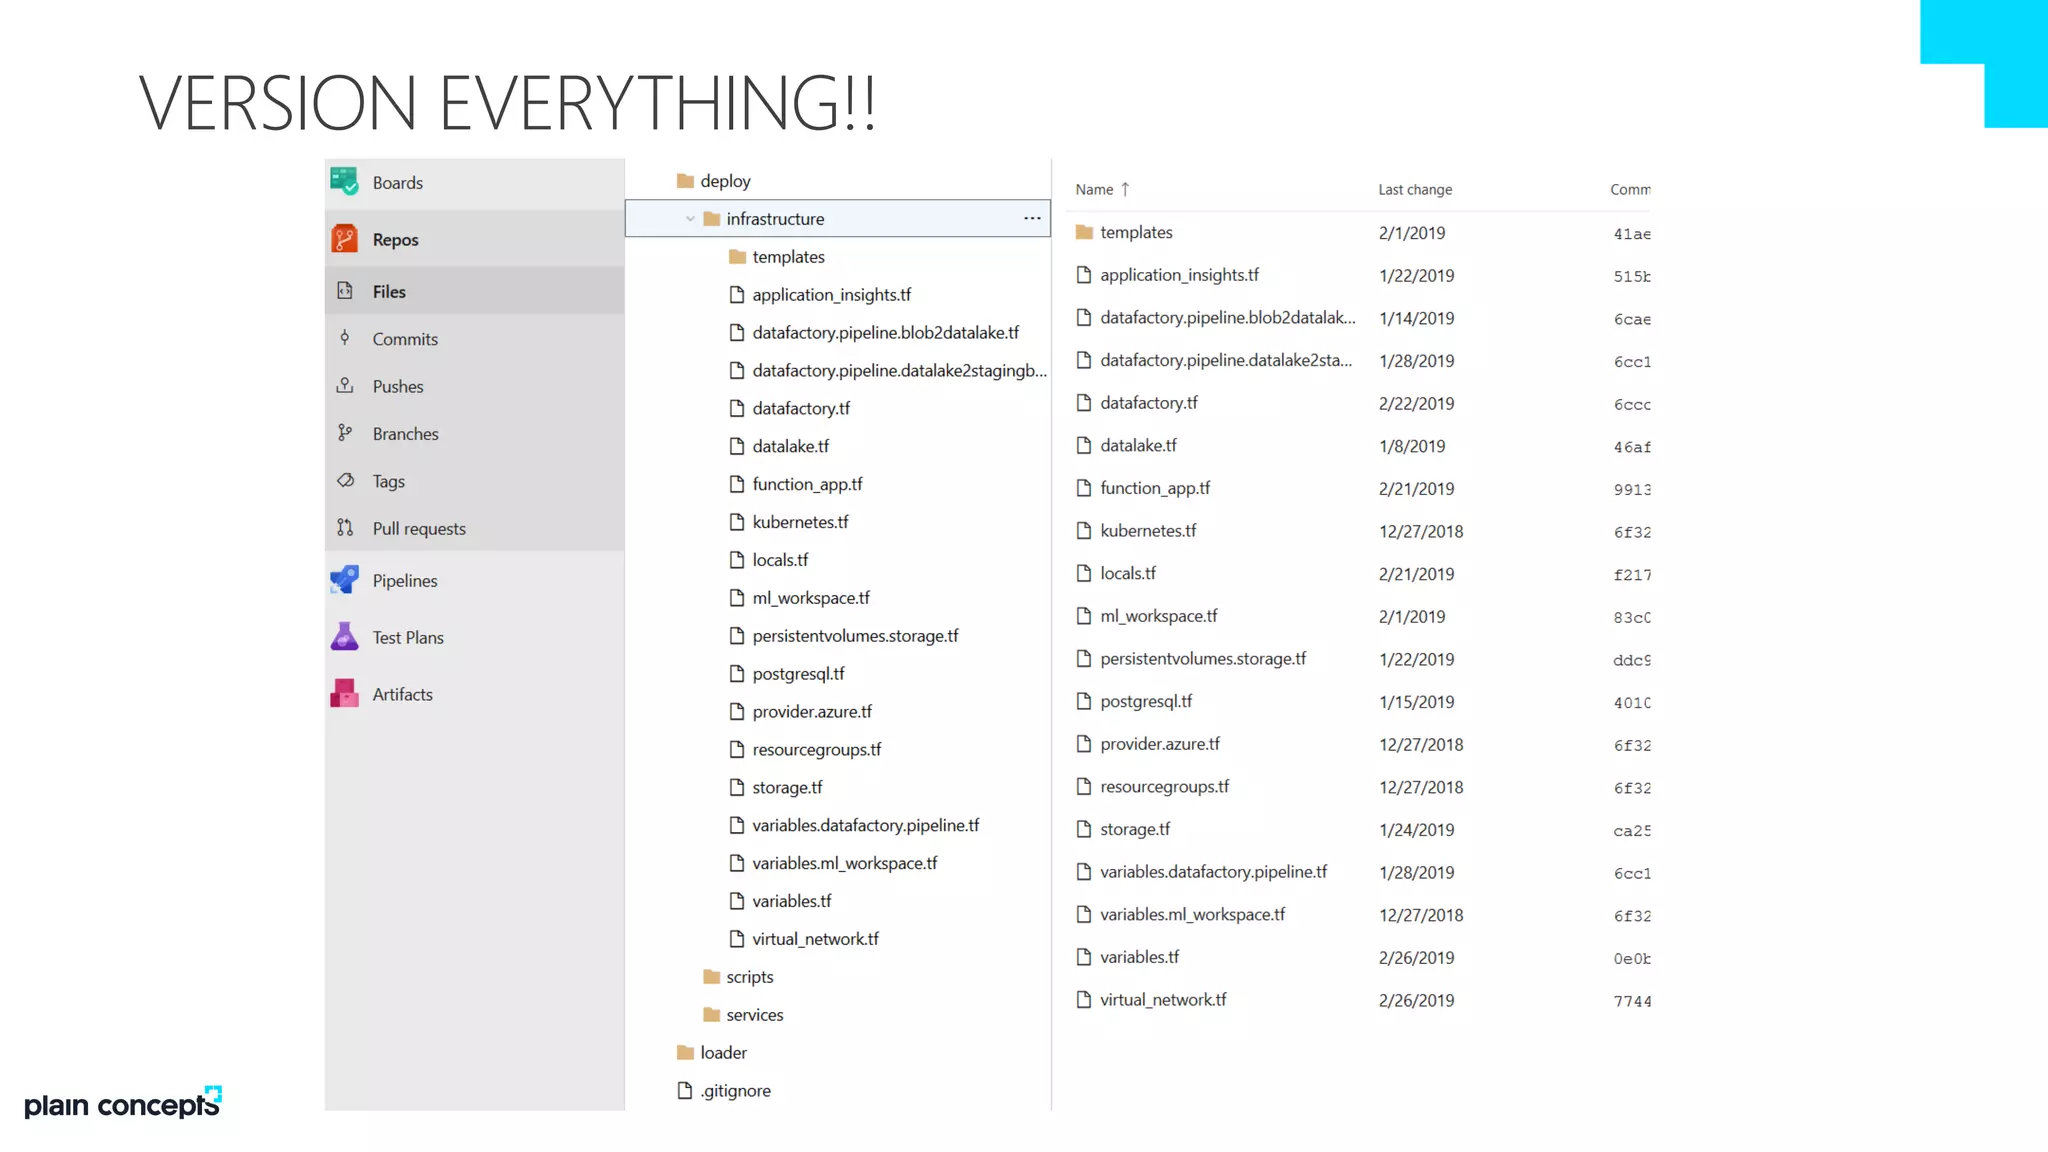
Task: Open Test Plans in the sidebar
Action: (408, 638)
